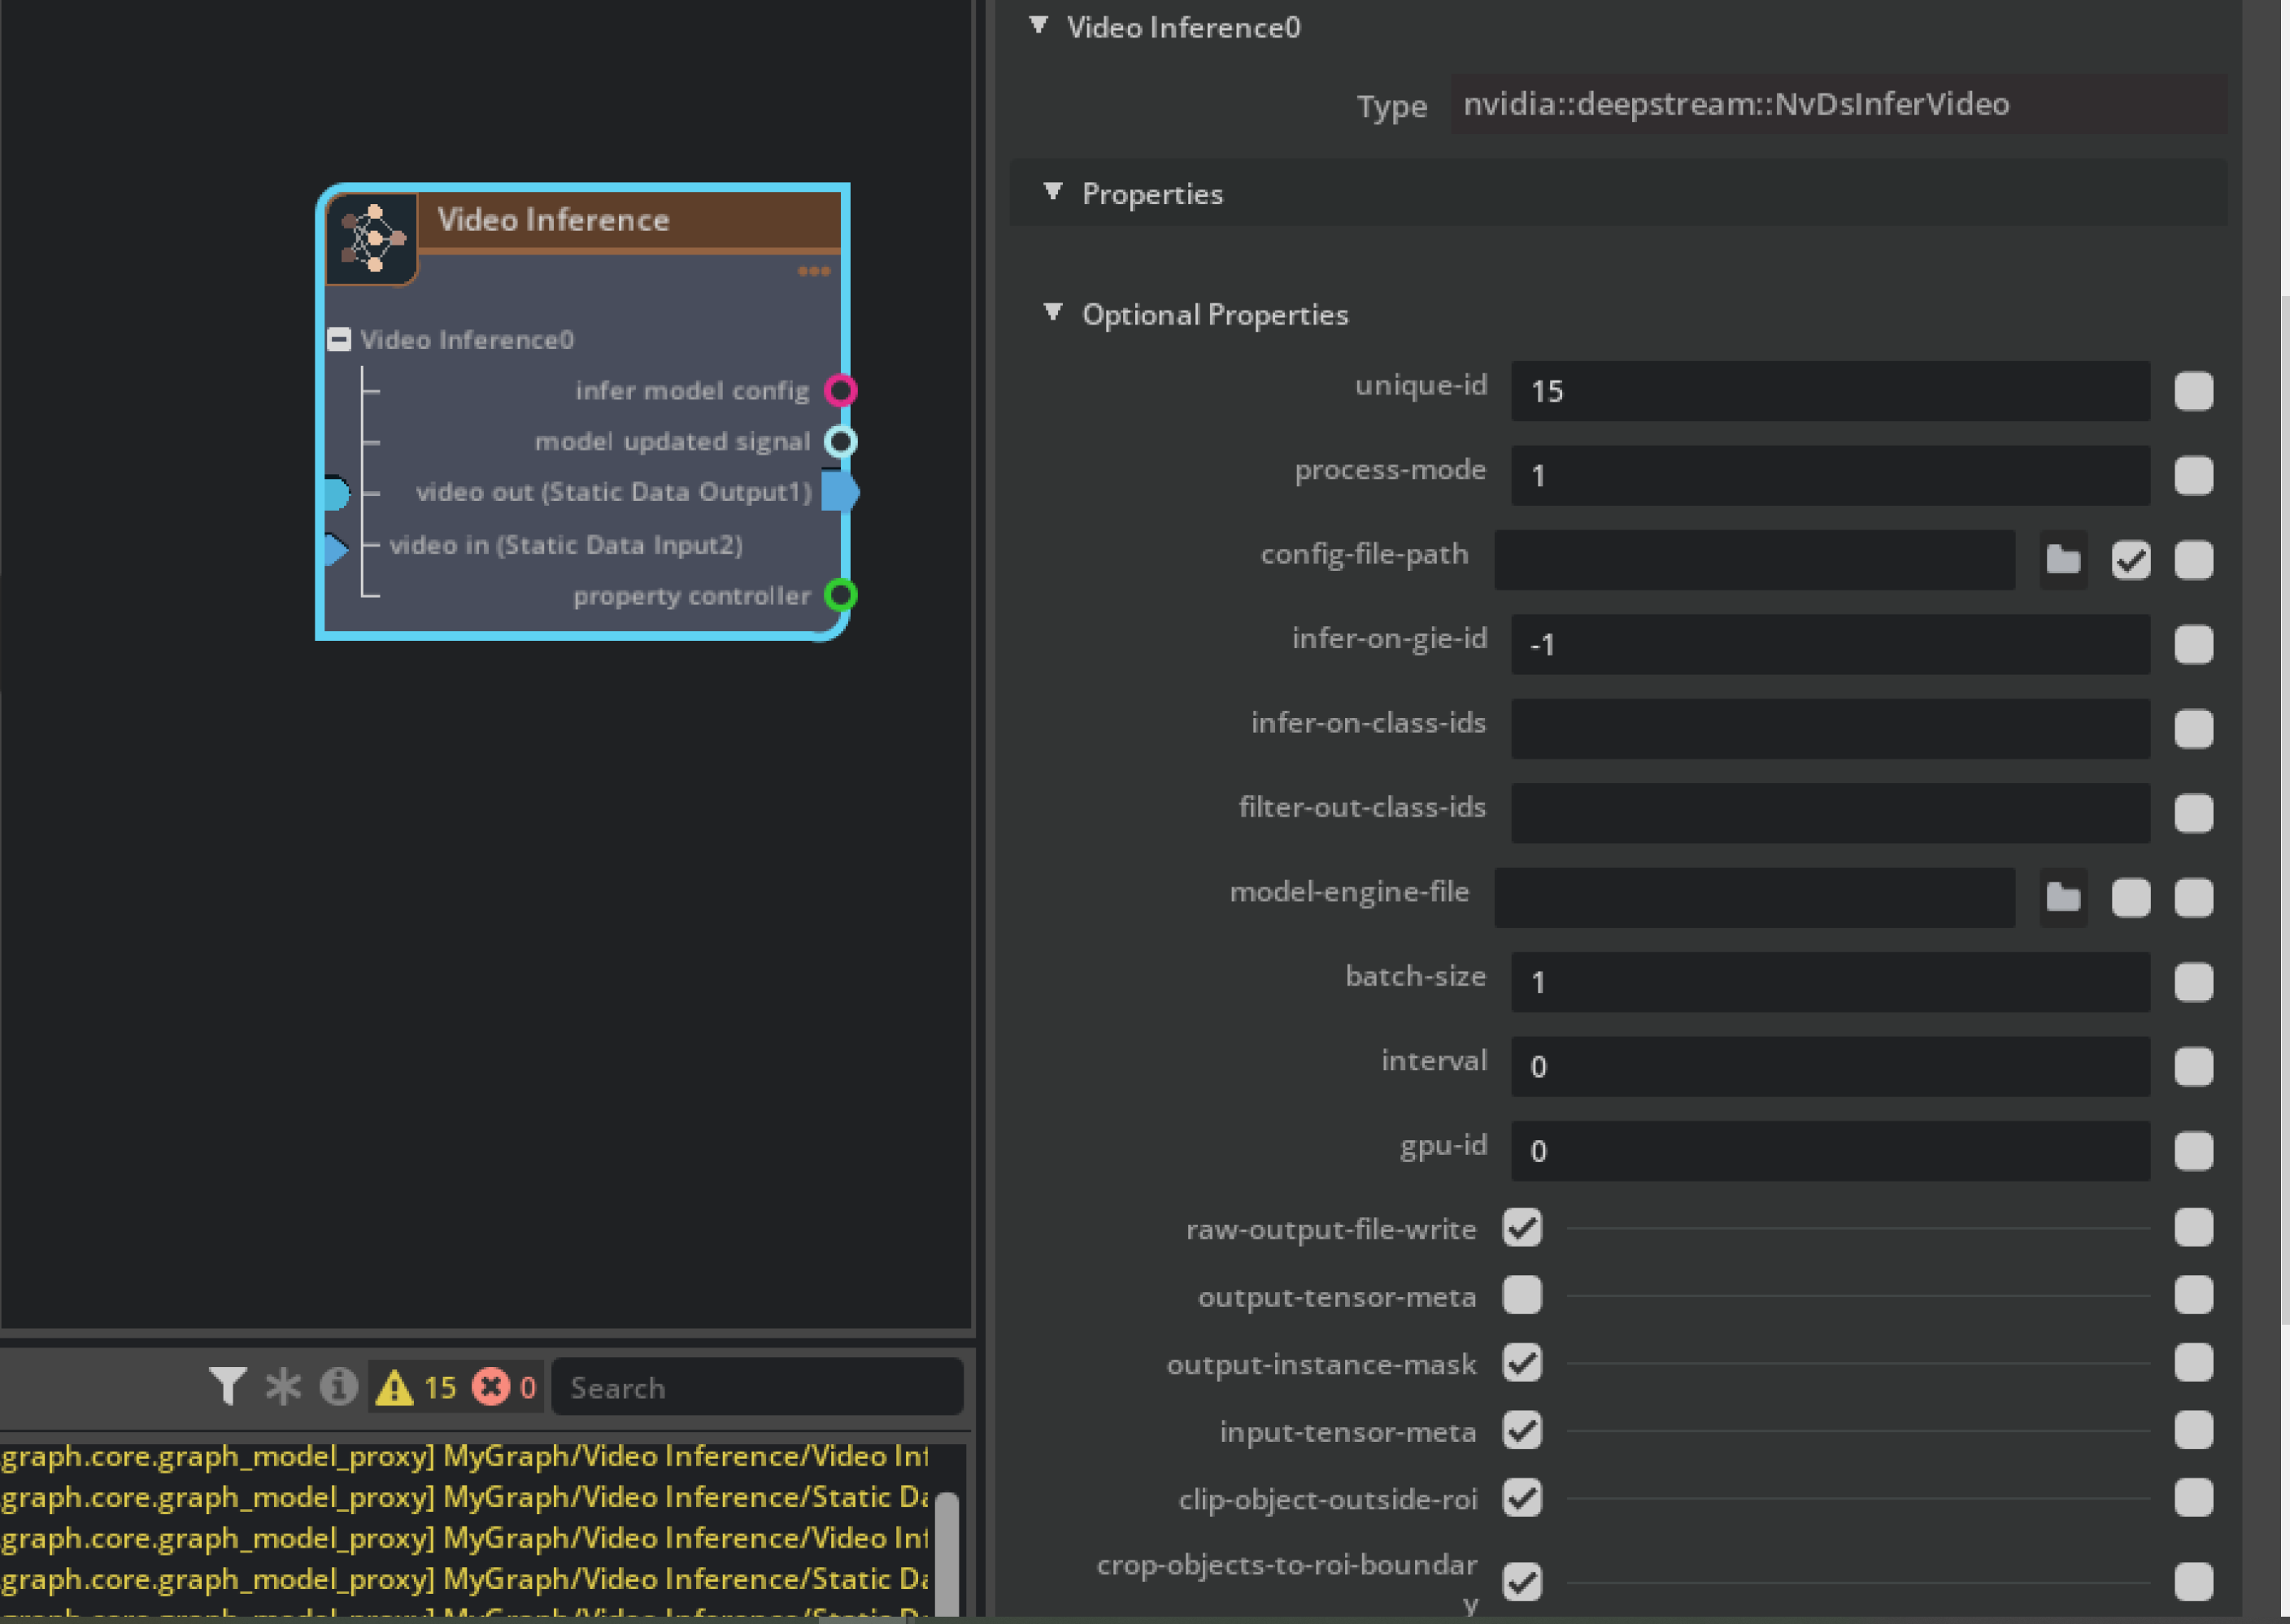
Task: Collapse Video Inference0 tree in node
Action: click(x=339, y=340)
